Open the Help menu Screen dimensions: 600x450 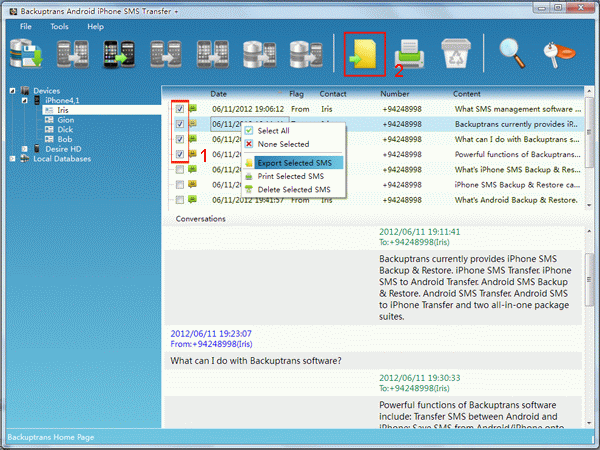95,26
